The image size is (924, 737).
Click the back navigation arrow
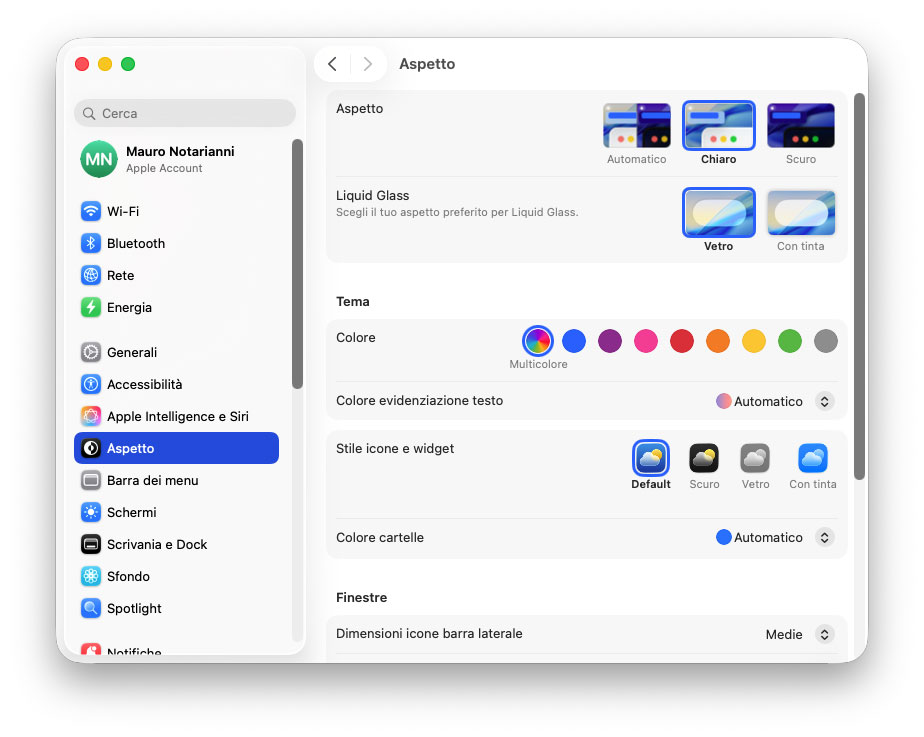click(332, 64)
